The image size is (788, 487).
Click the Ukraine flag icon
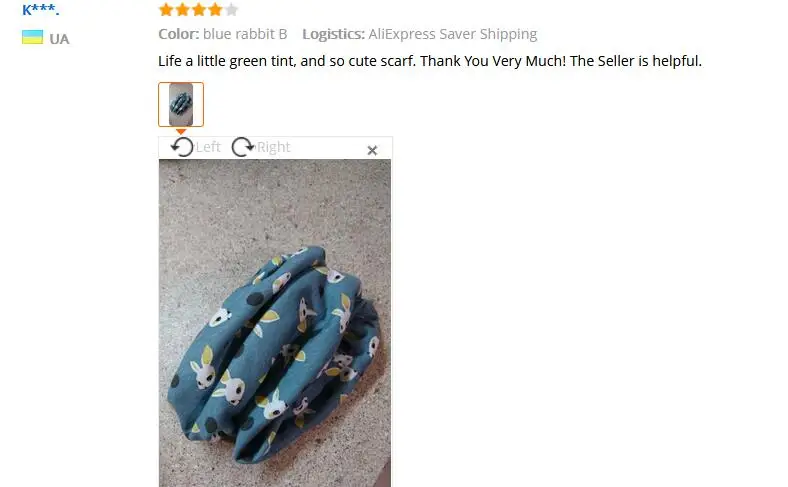32,37
